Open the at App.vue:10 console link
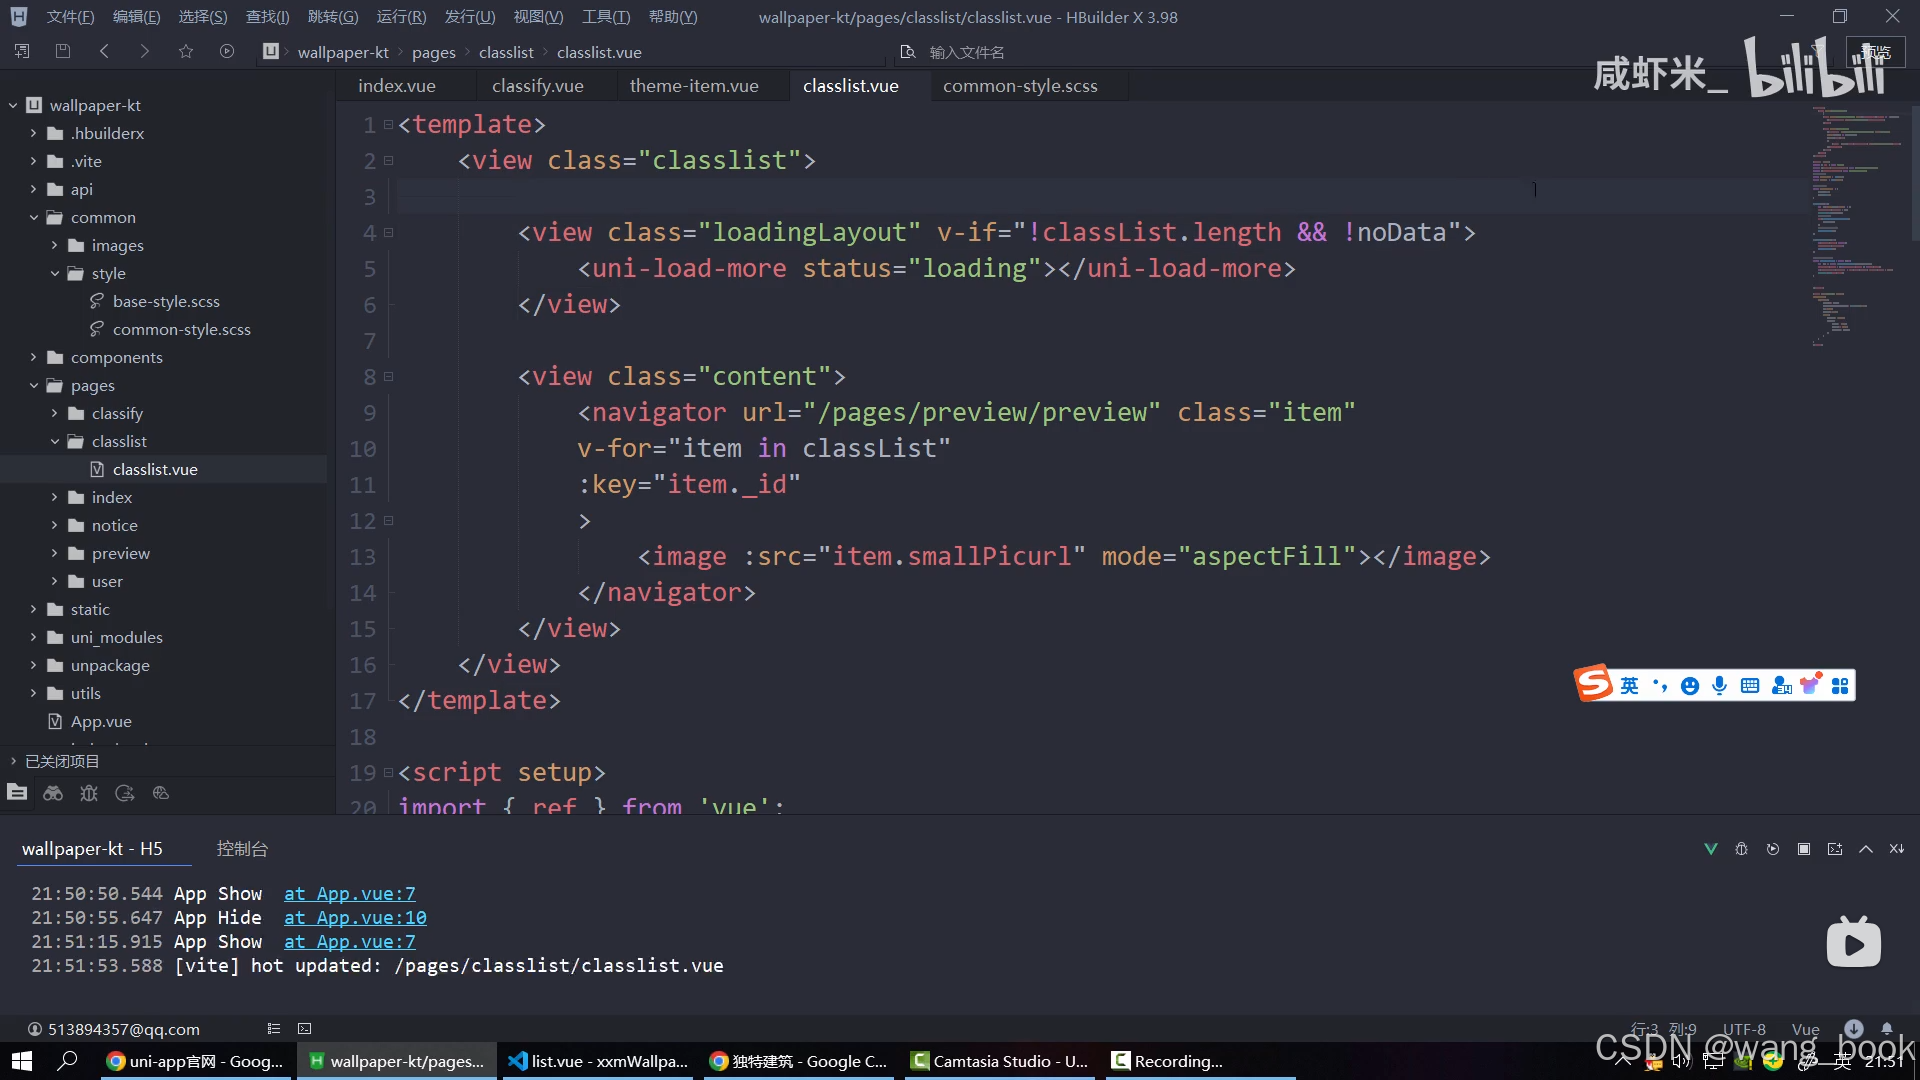Screen dimensions: 1920x1080 (x=355, y=917)
